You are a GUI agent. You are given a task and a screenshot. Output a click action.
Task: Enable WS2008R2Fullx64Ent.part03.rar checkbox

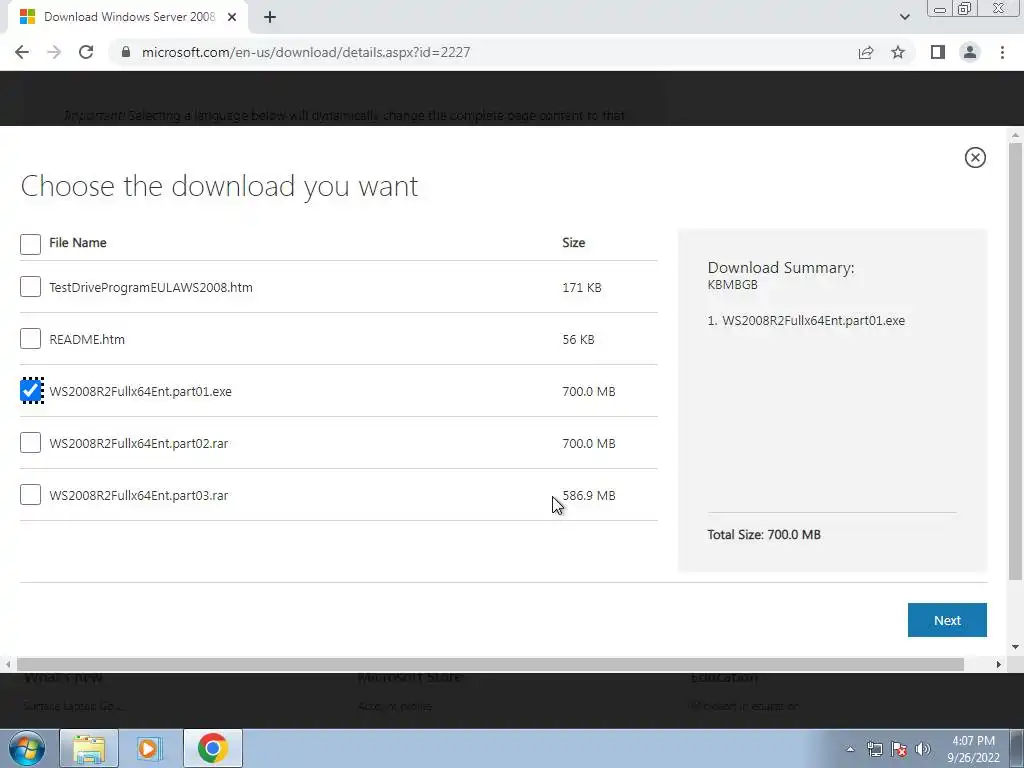point(31,494)
